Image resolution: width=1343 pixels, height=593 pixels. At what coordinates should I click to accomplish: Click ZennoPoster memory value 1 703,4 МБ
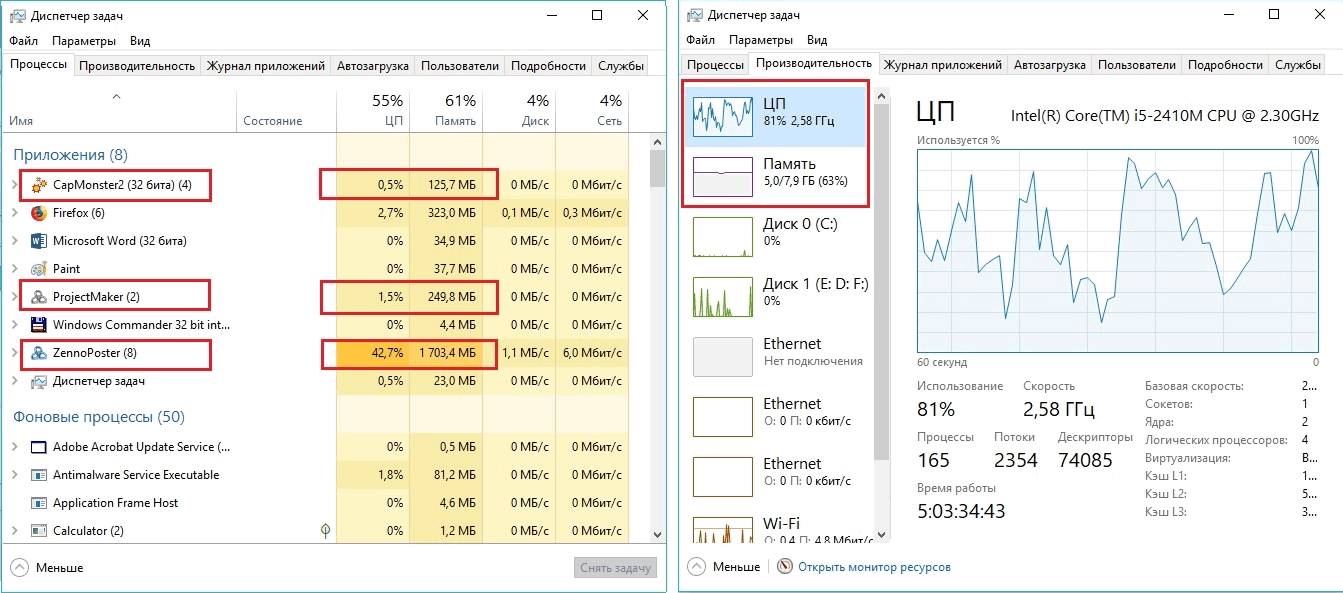tap(446, 353)
